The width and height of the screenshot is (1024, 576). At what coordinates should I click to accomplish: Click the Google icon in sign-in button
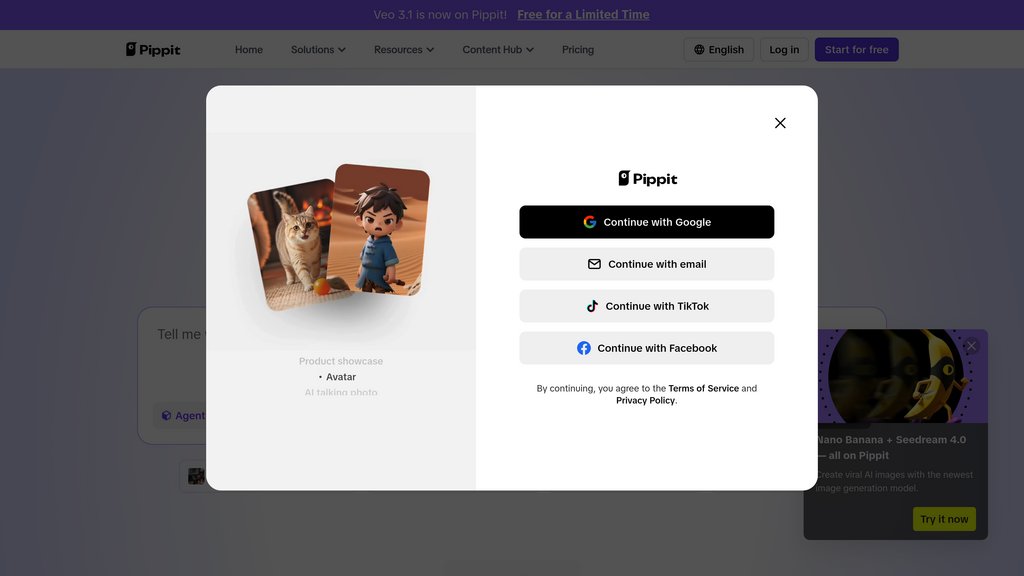590,222
